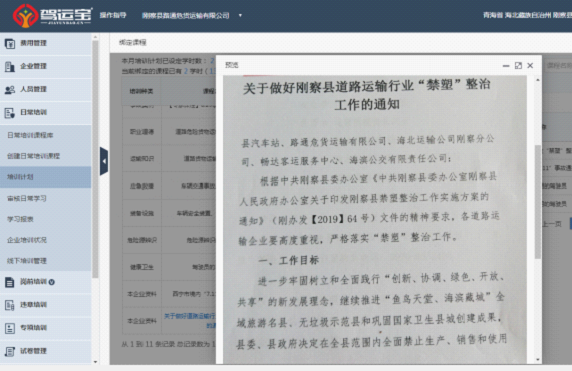Click the scroll icon beside 试卷管理
Image resolution: width=572 pixels, height=371 pixels.
click(9, 351)
